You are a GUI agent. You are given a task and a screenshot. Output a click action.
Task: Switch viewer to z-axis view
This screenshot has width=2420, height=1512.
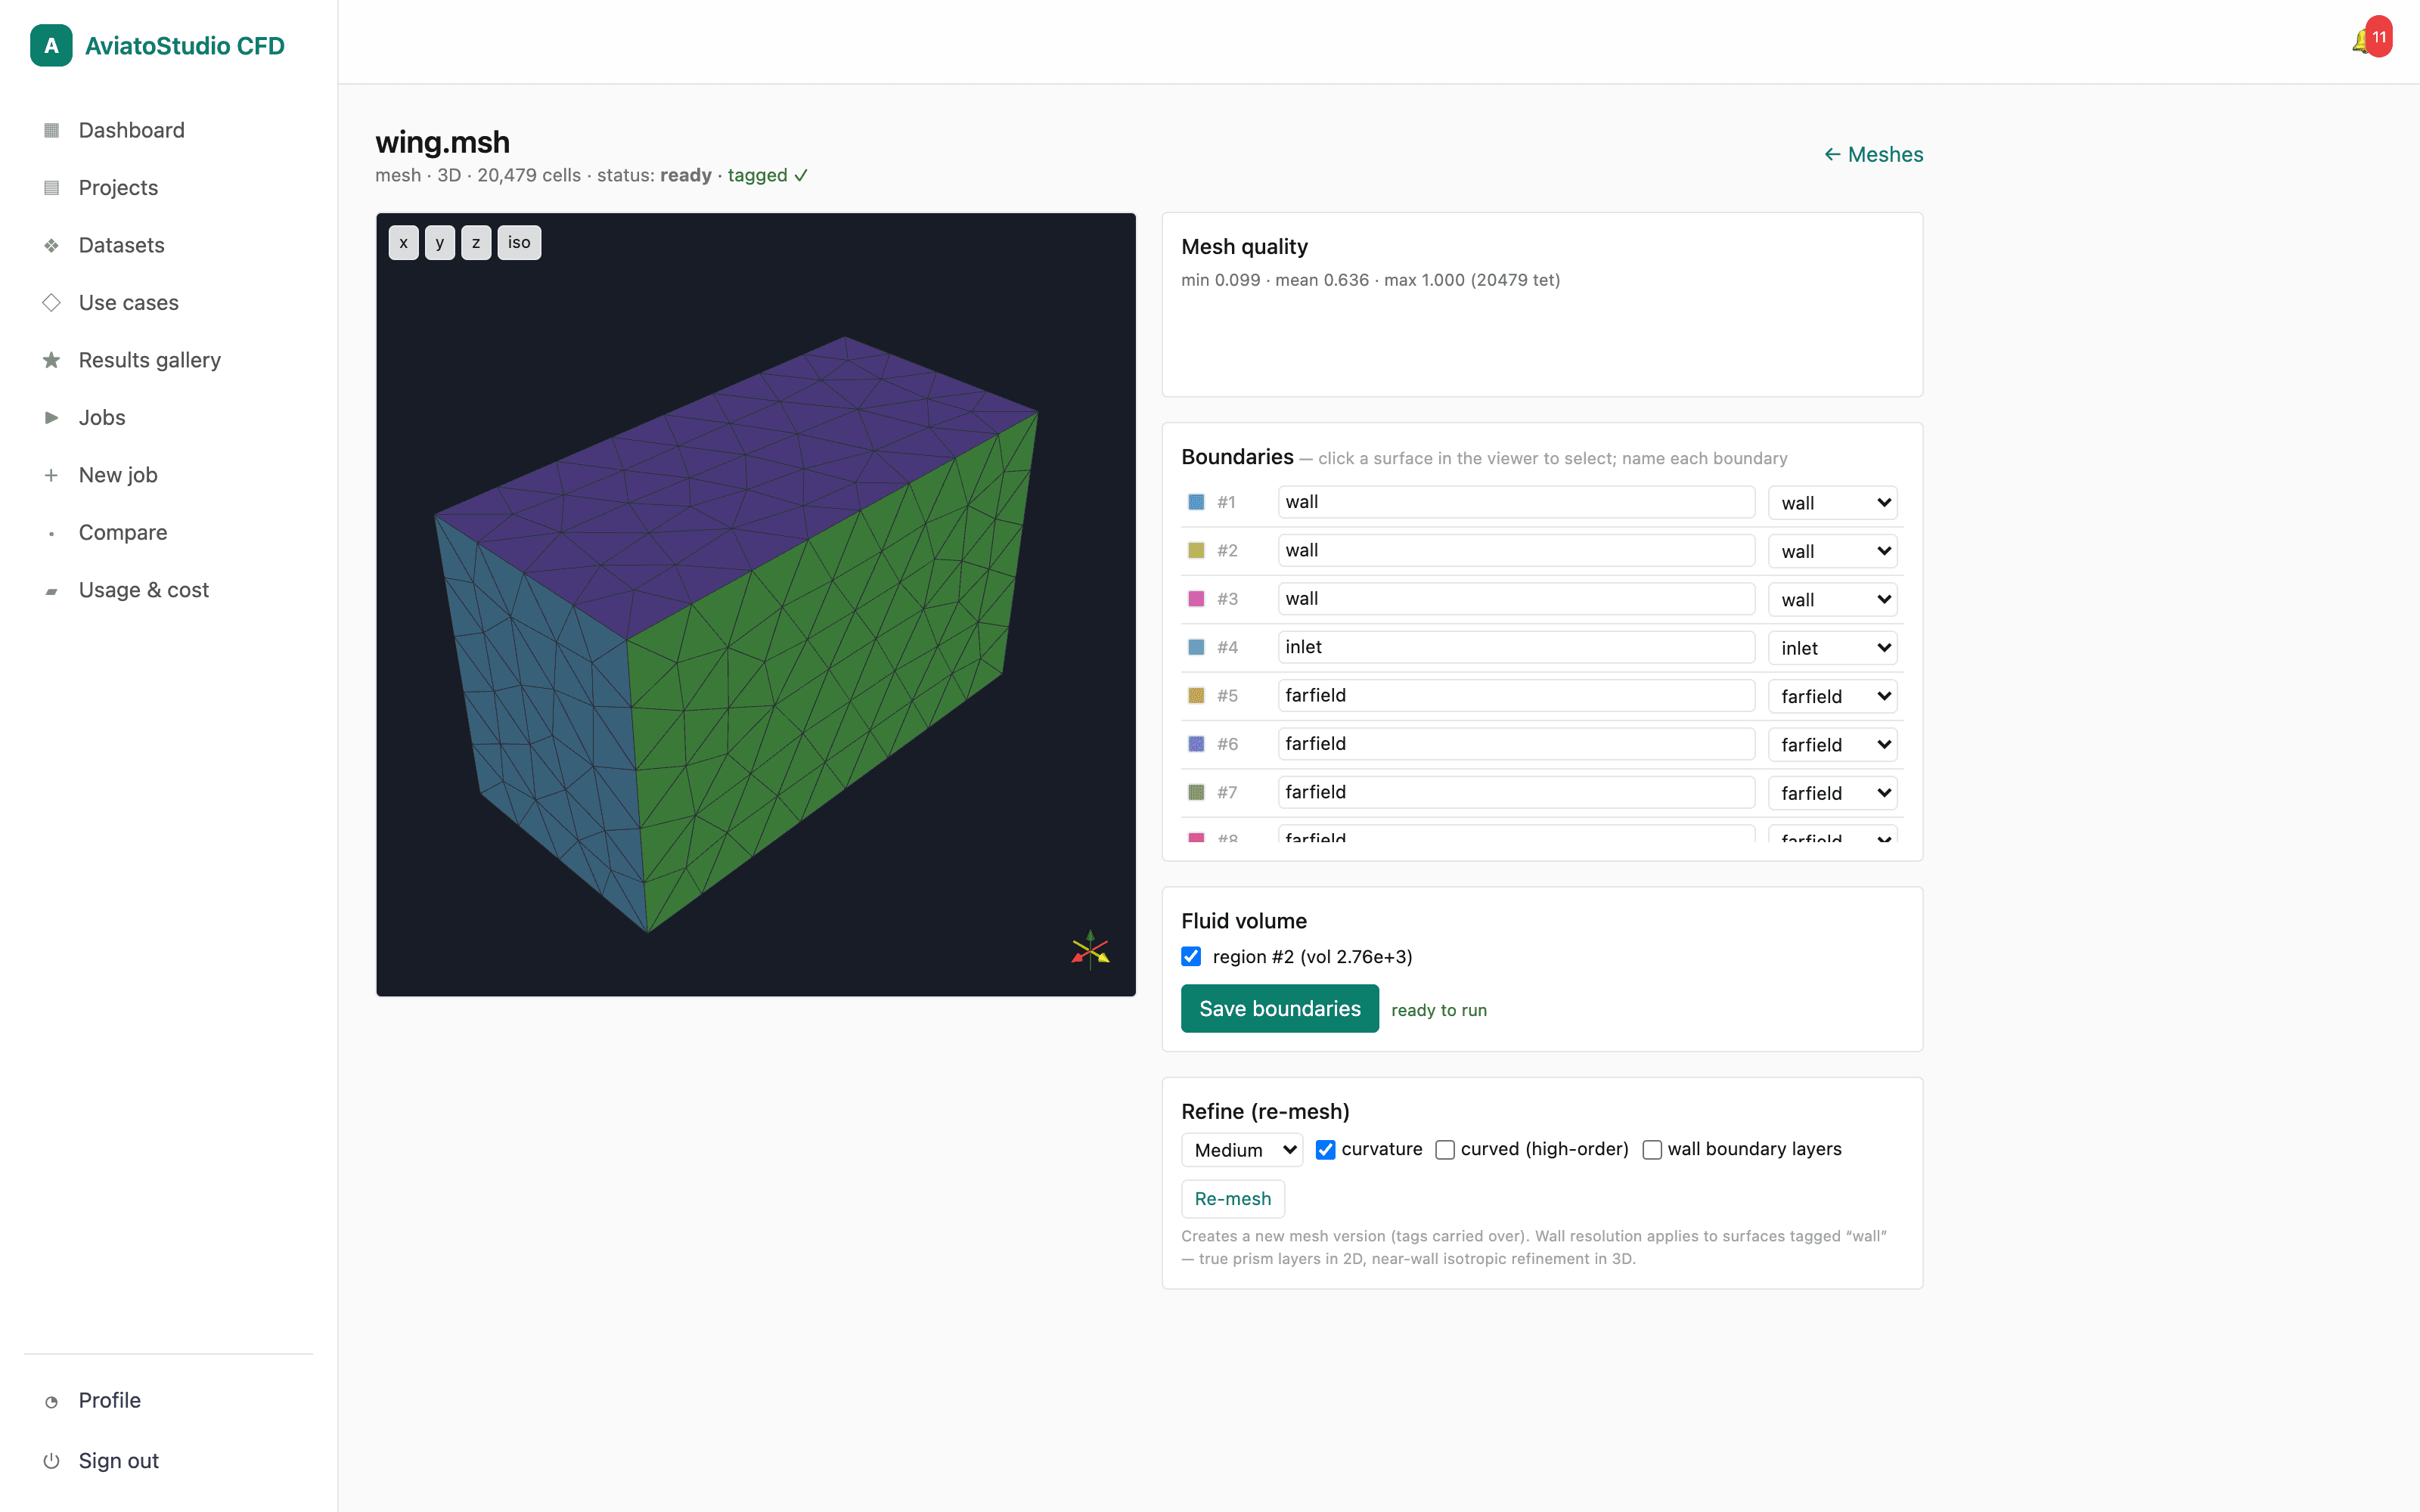coord(476,243)
